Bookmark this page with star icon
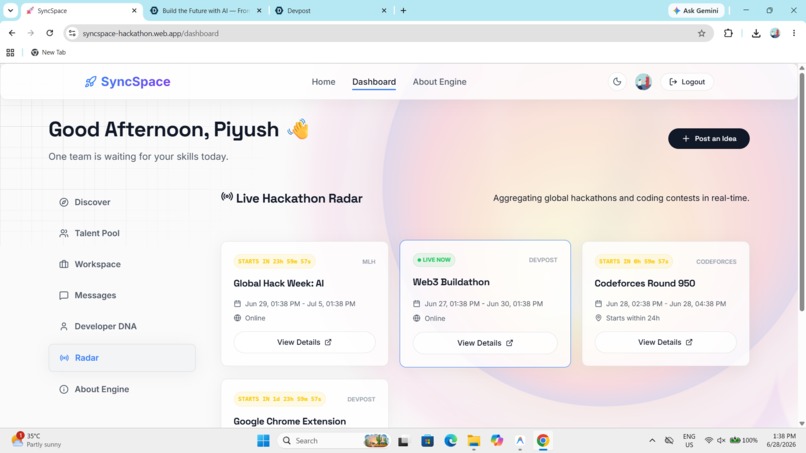 tap(702, 33)
